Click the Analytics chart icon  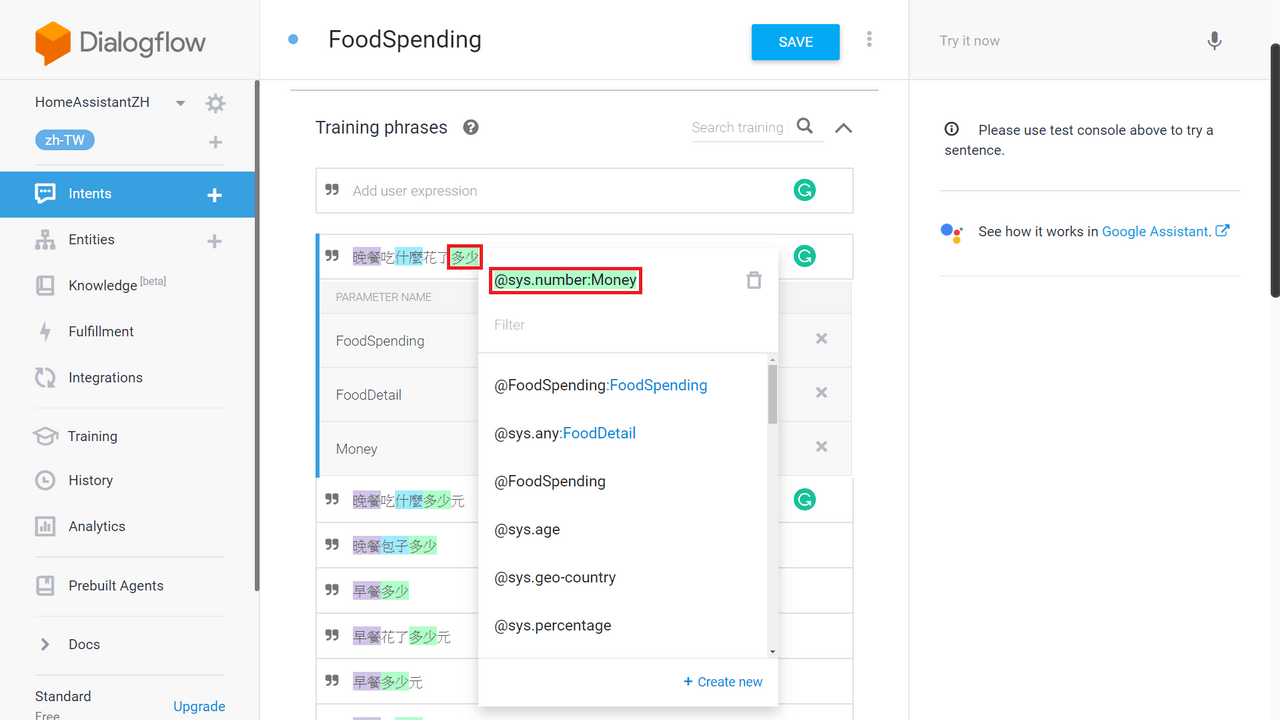(x=45, y=526)
